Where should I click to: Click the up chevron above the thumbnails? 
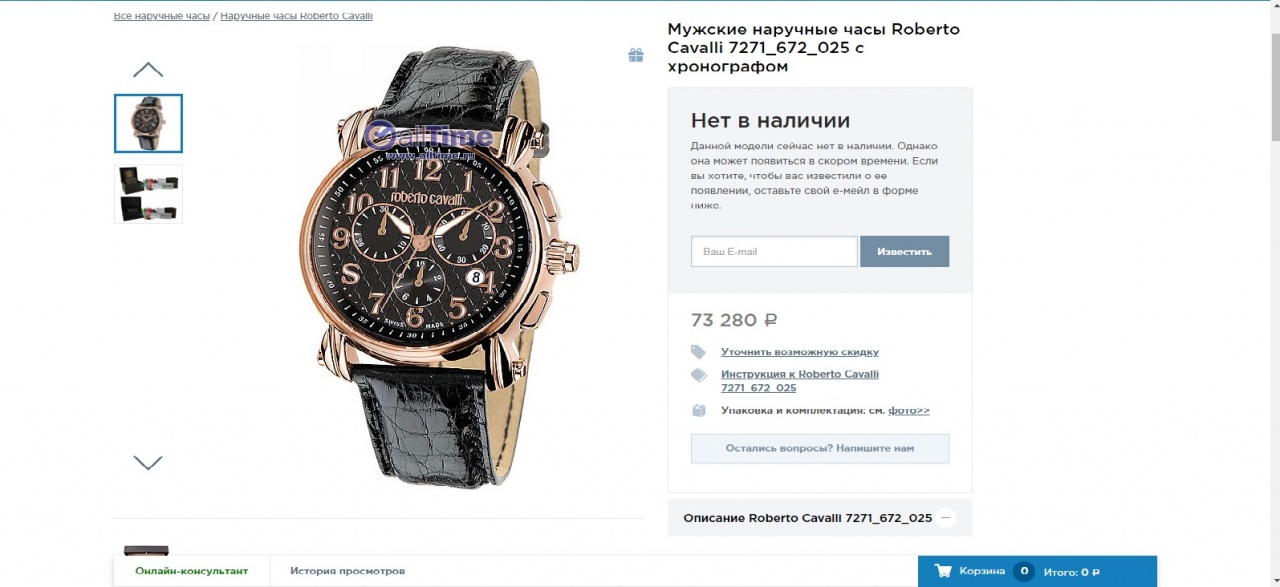(x=148, y=70)
